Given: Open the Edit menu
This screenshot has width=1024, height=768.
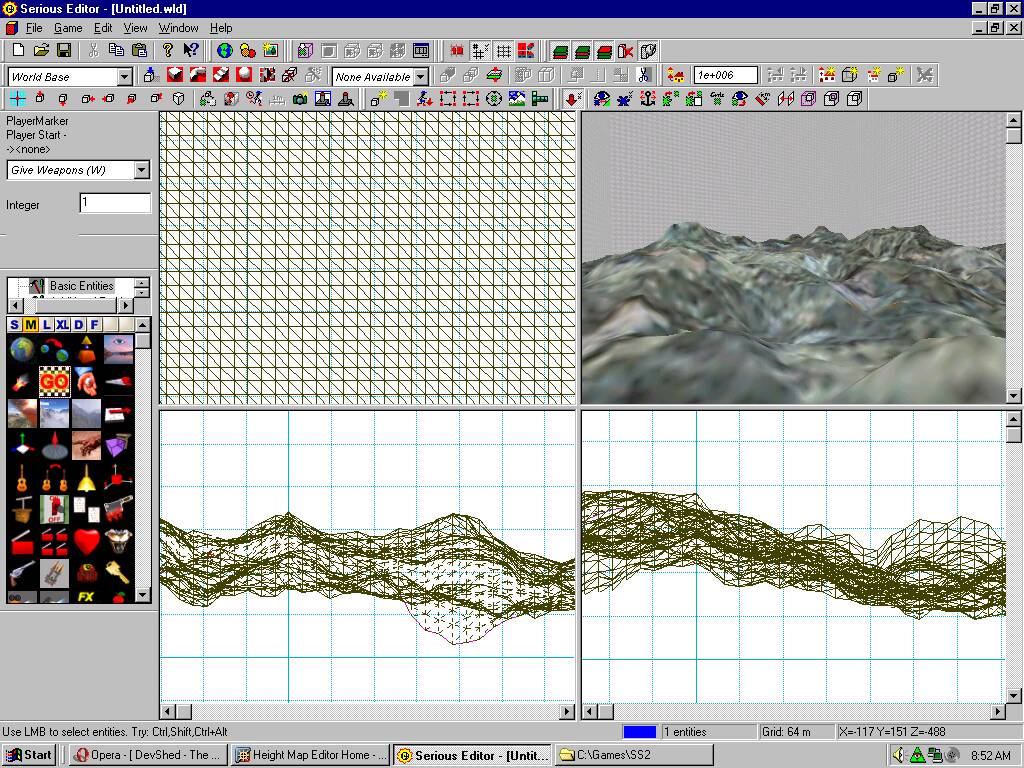Looking at the screenshot, I should (x=103, y=28).
